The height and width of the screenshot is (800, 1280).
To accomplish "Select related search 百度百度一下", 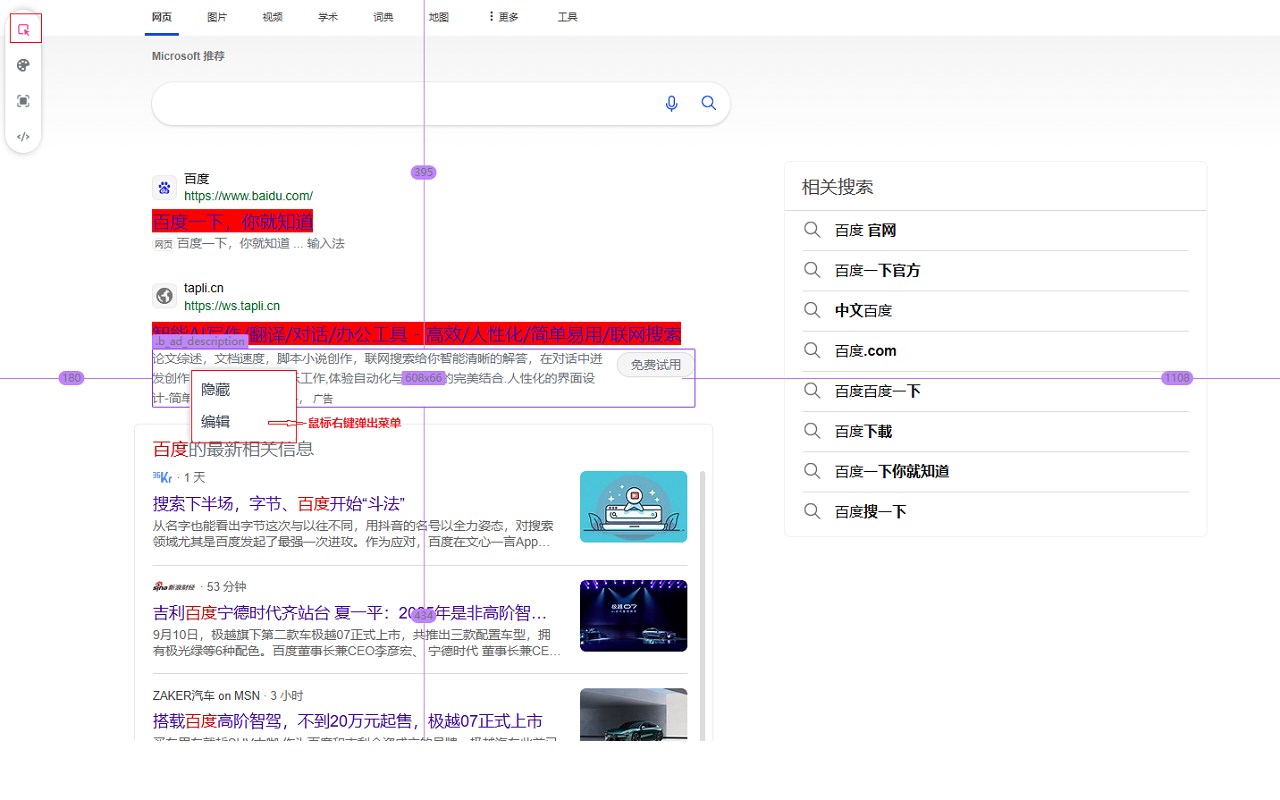I will point(878,391).
